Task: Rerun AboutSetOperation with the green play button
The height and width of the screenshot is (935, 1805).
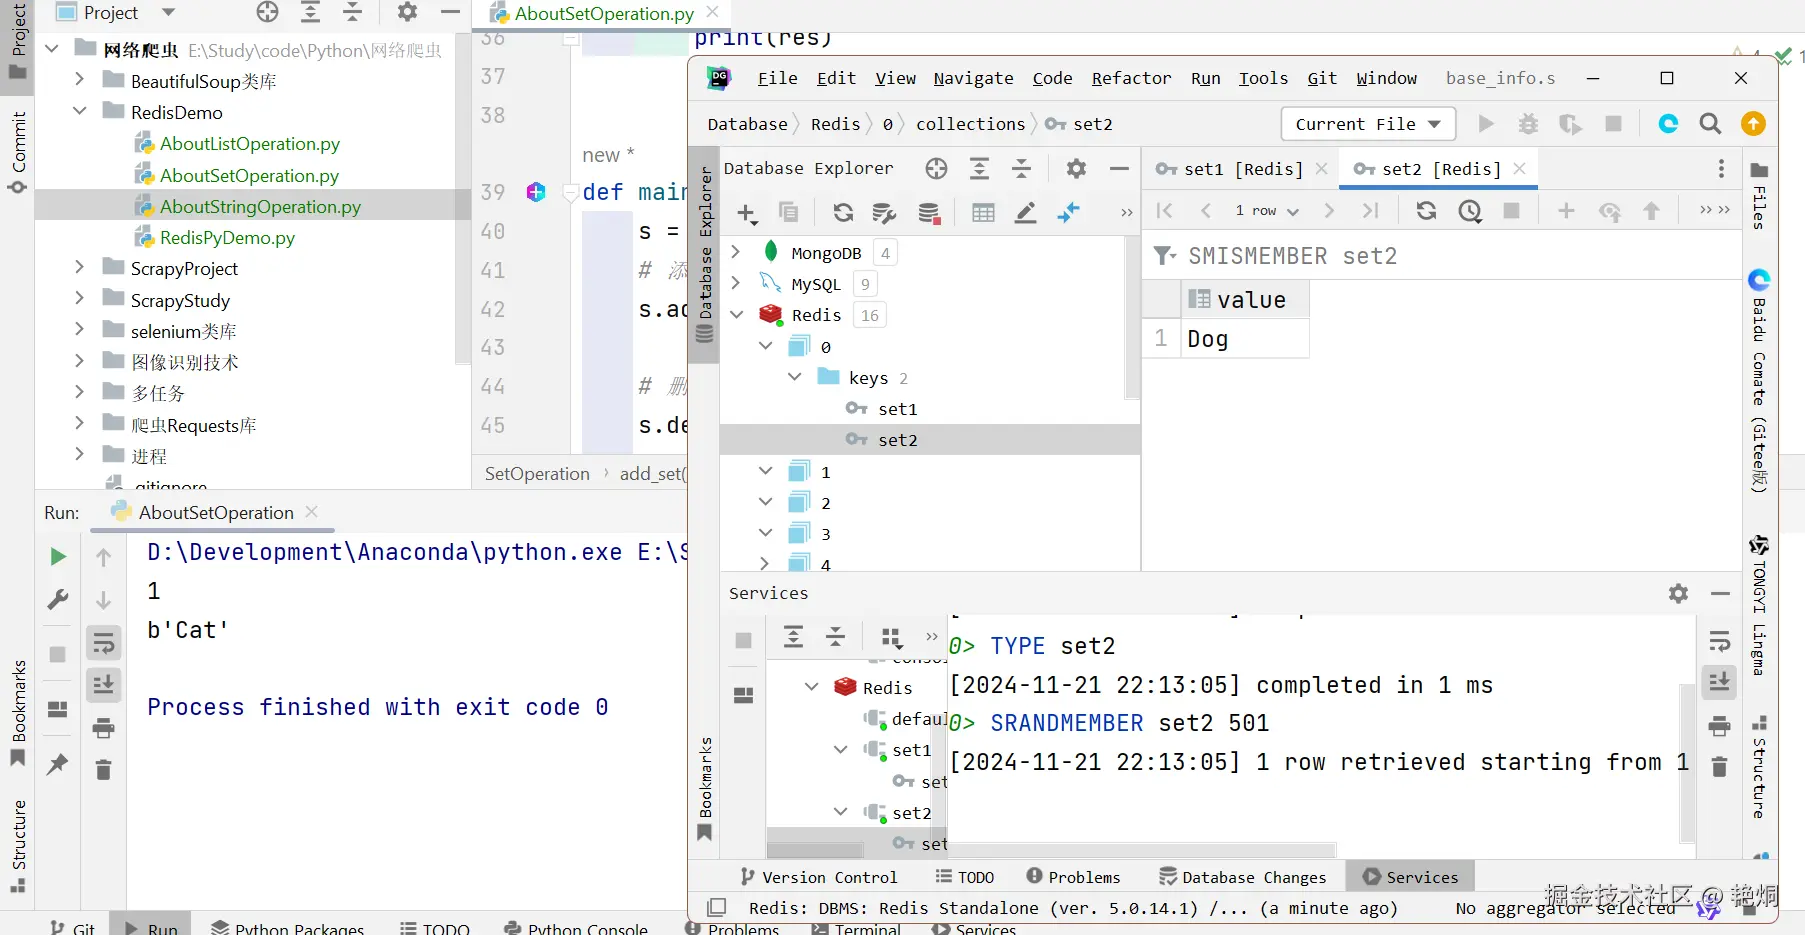Action: coord(58,557)
